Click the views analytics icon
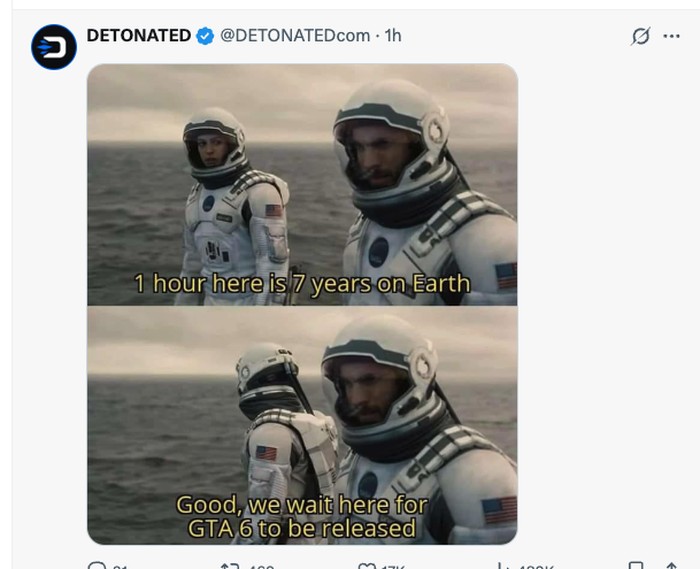700x569 pixels. point(503,566)
